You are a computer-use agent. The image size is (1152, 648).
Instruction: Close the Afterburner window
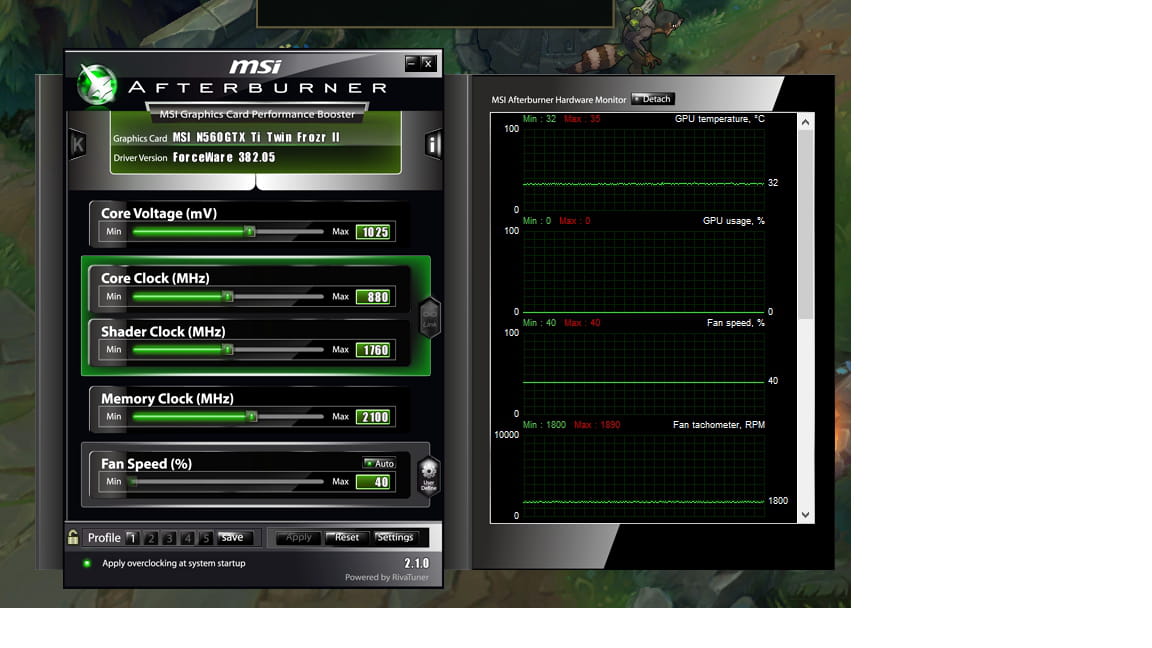(x=428, y=63)
